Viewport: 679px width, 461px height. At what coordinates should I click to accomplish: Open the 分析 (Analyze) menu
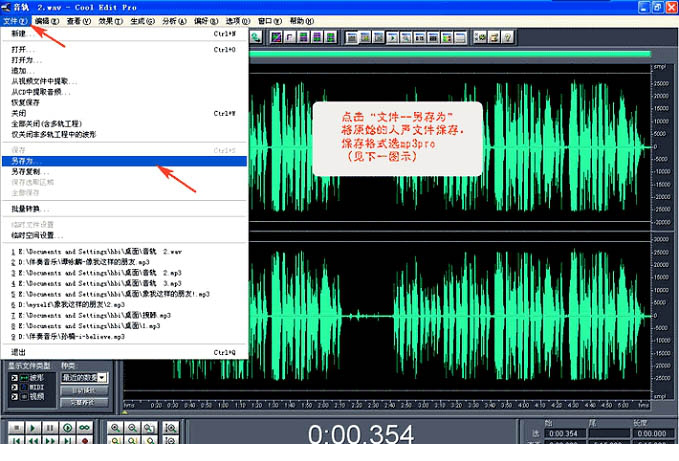coord(174,21)
